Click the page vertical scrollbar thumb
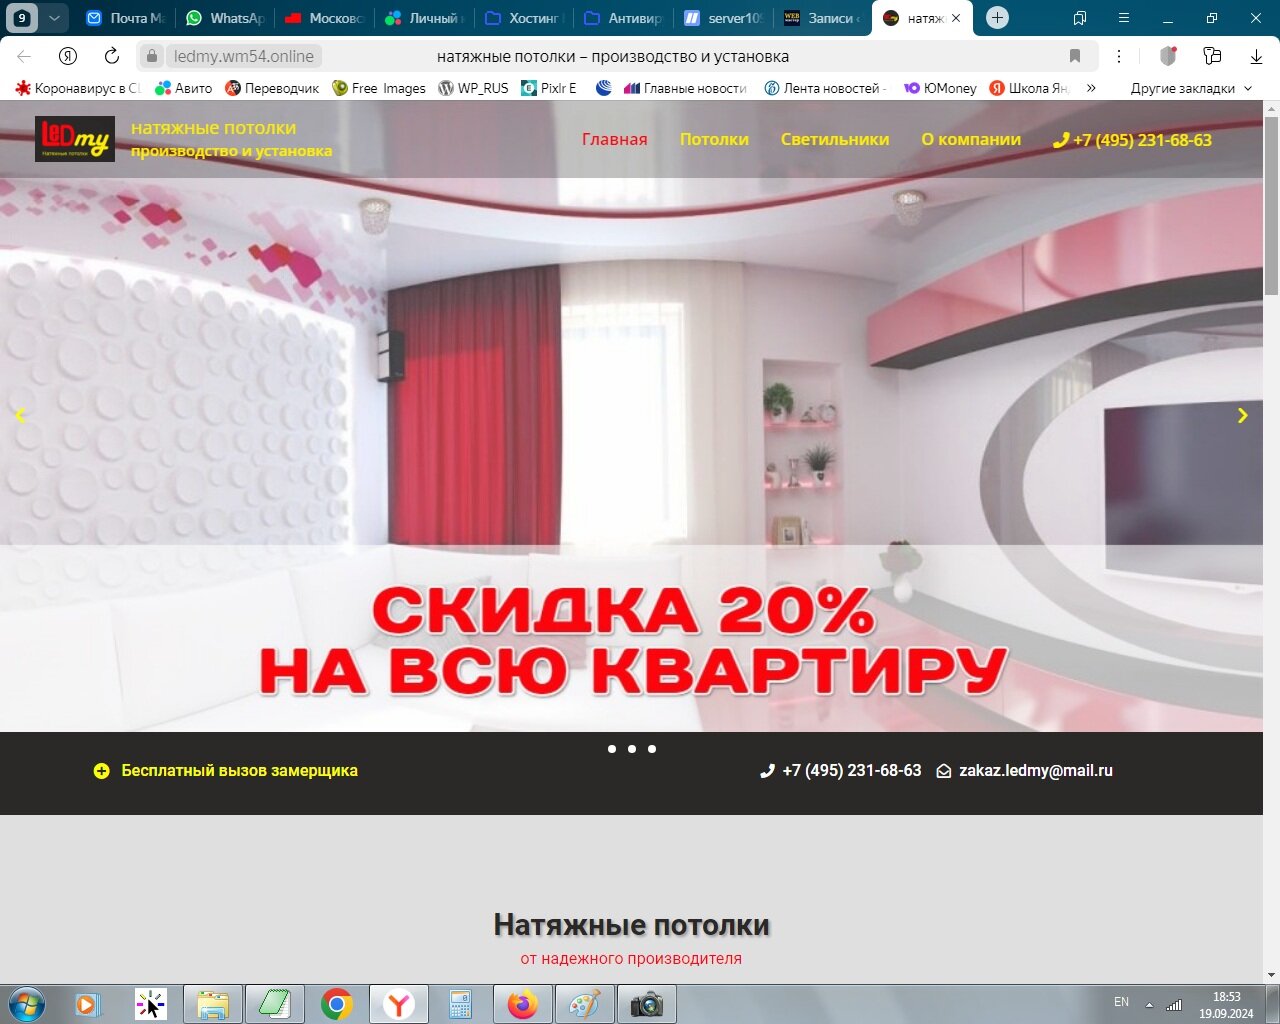 pos(1271,205)
